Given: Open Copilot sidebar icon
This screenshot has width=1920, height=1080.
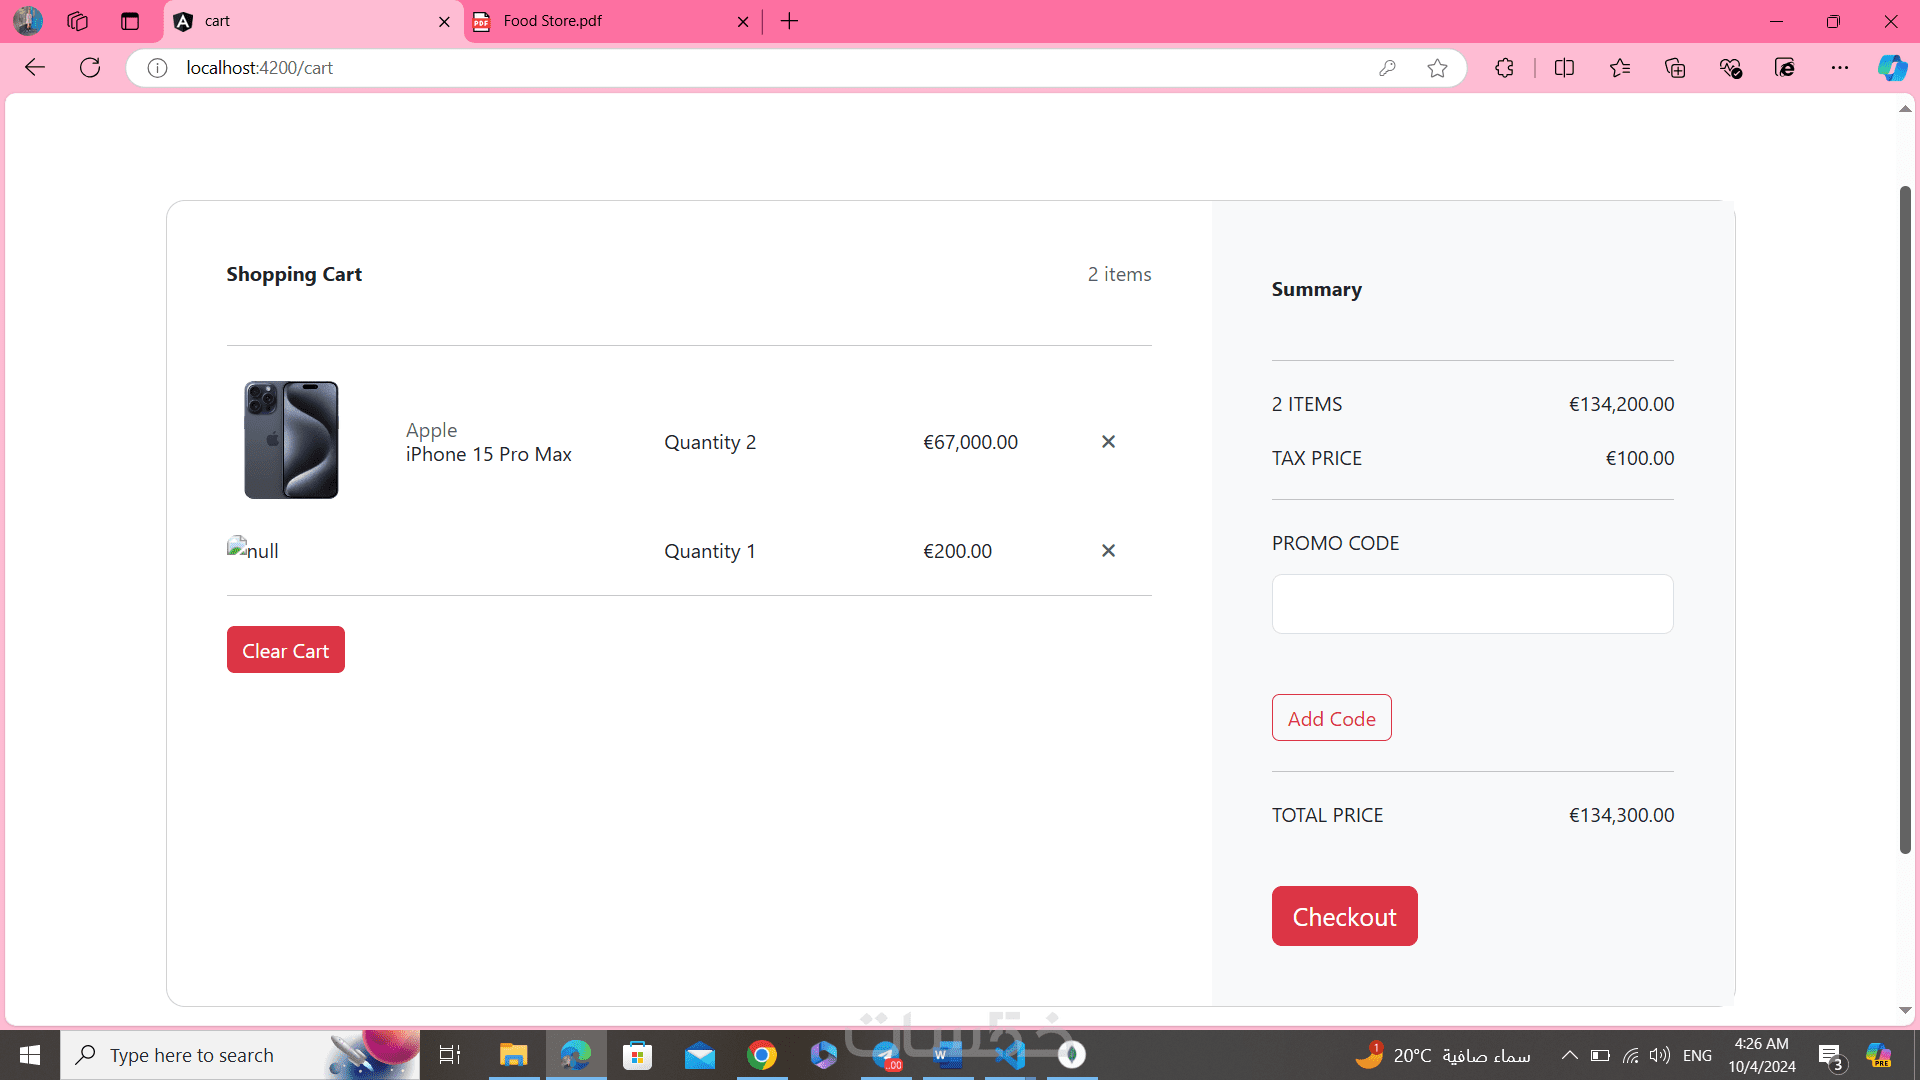Looking at the screenshot, I should click(1891, 68).
